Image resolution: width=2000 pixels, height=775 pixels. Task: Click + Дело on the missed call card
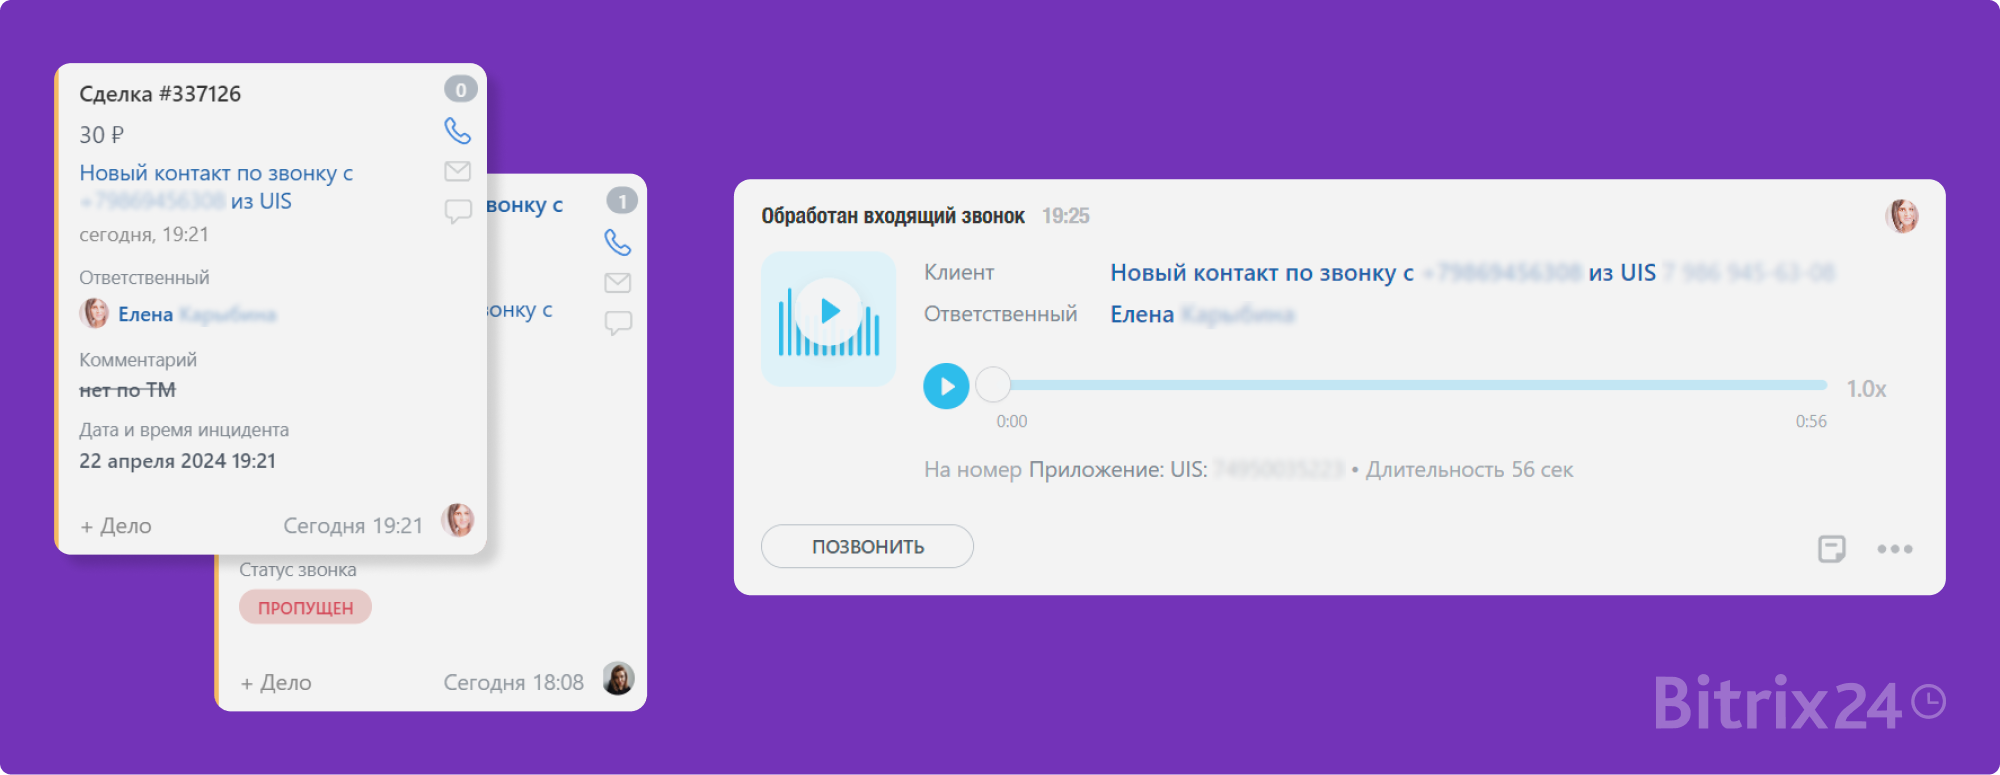276,683
